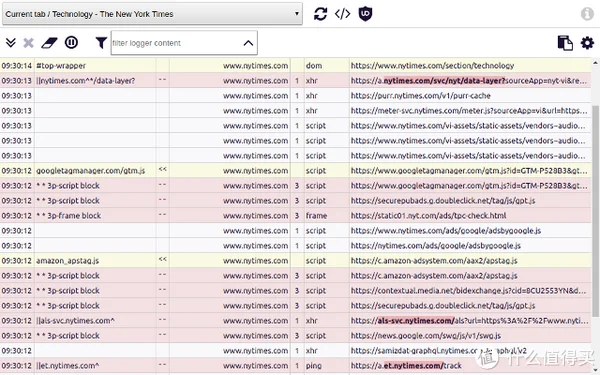
Task: Click the gray X void entries icon
Action: pyautogui.click(x=28, y=42)
